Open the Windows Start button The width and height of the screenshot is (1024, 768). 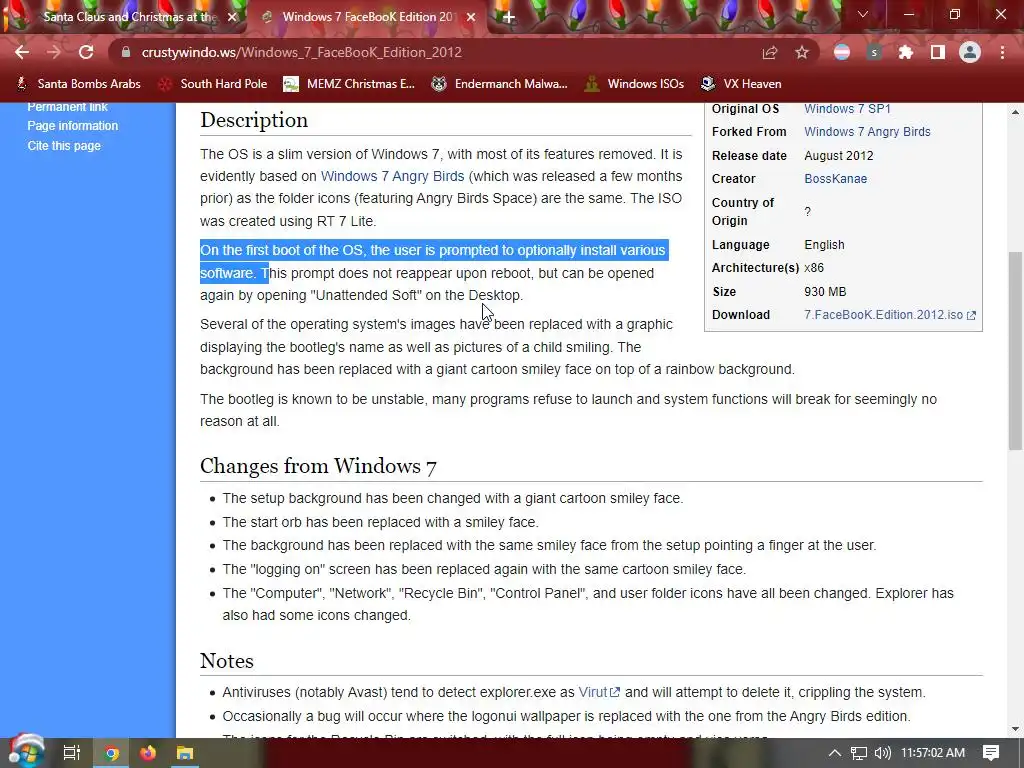[x=26, y=752]
